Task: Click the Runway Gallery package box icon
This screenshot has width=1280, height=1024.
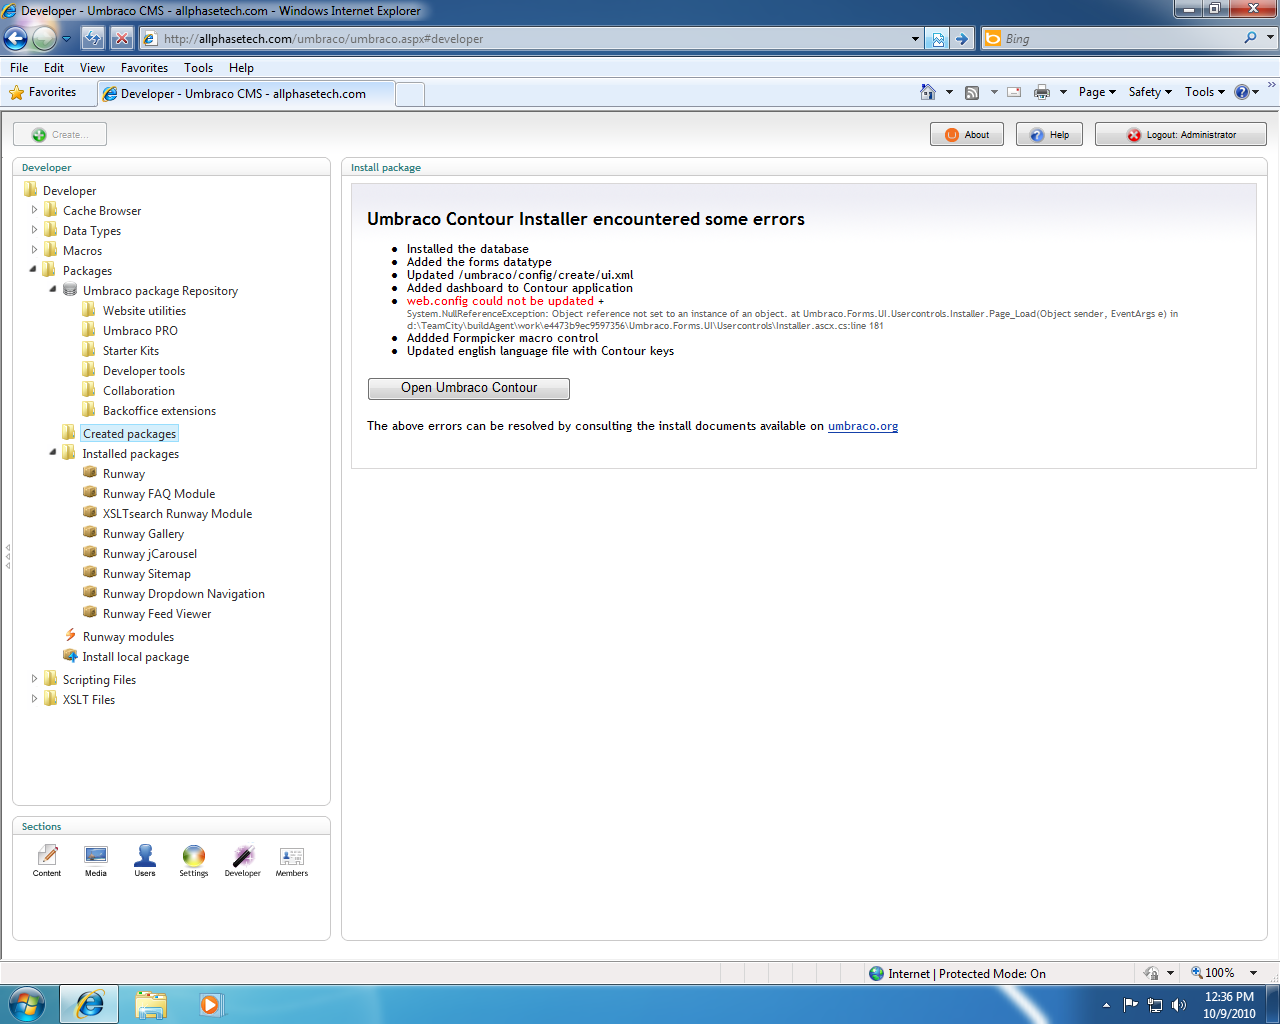Action: [90, 533]
